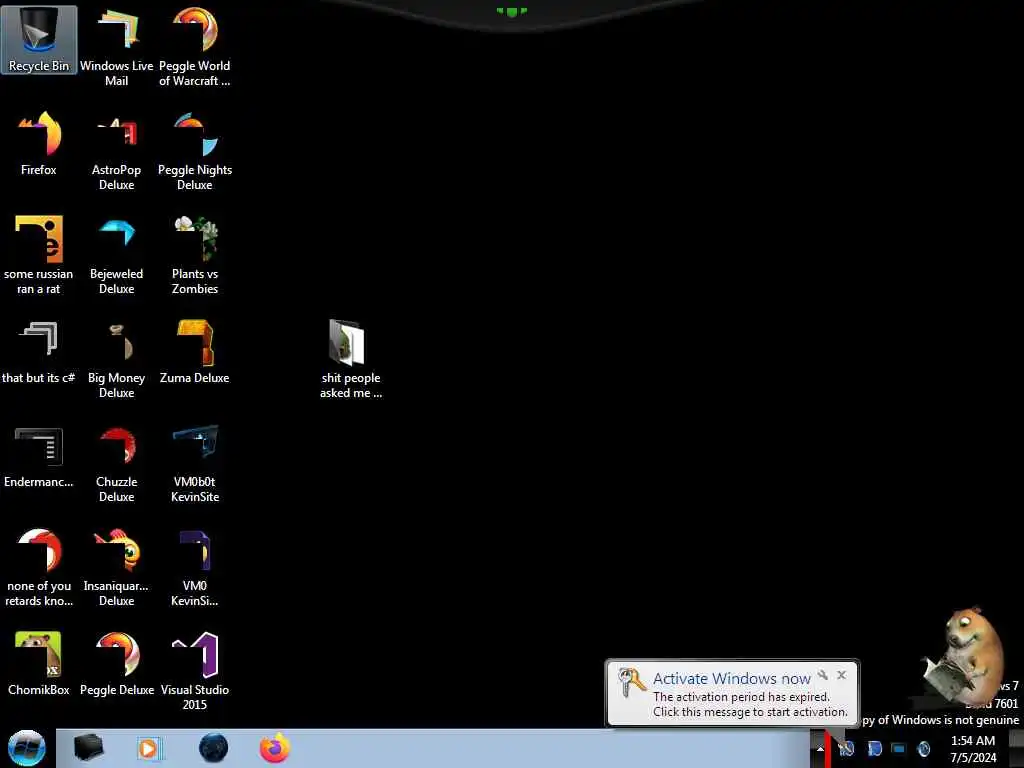Click the Windows activation key tray icon

(x=846, y=748)
